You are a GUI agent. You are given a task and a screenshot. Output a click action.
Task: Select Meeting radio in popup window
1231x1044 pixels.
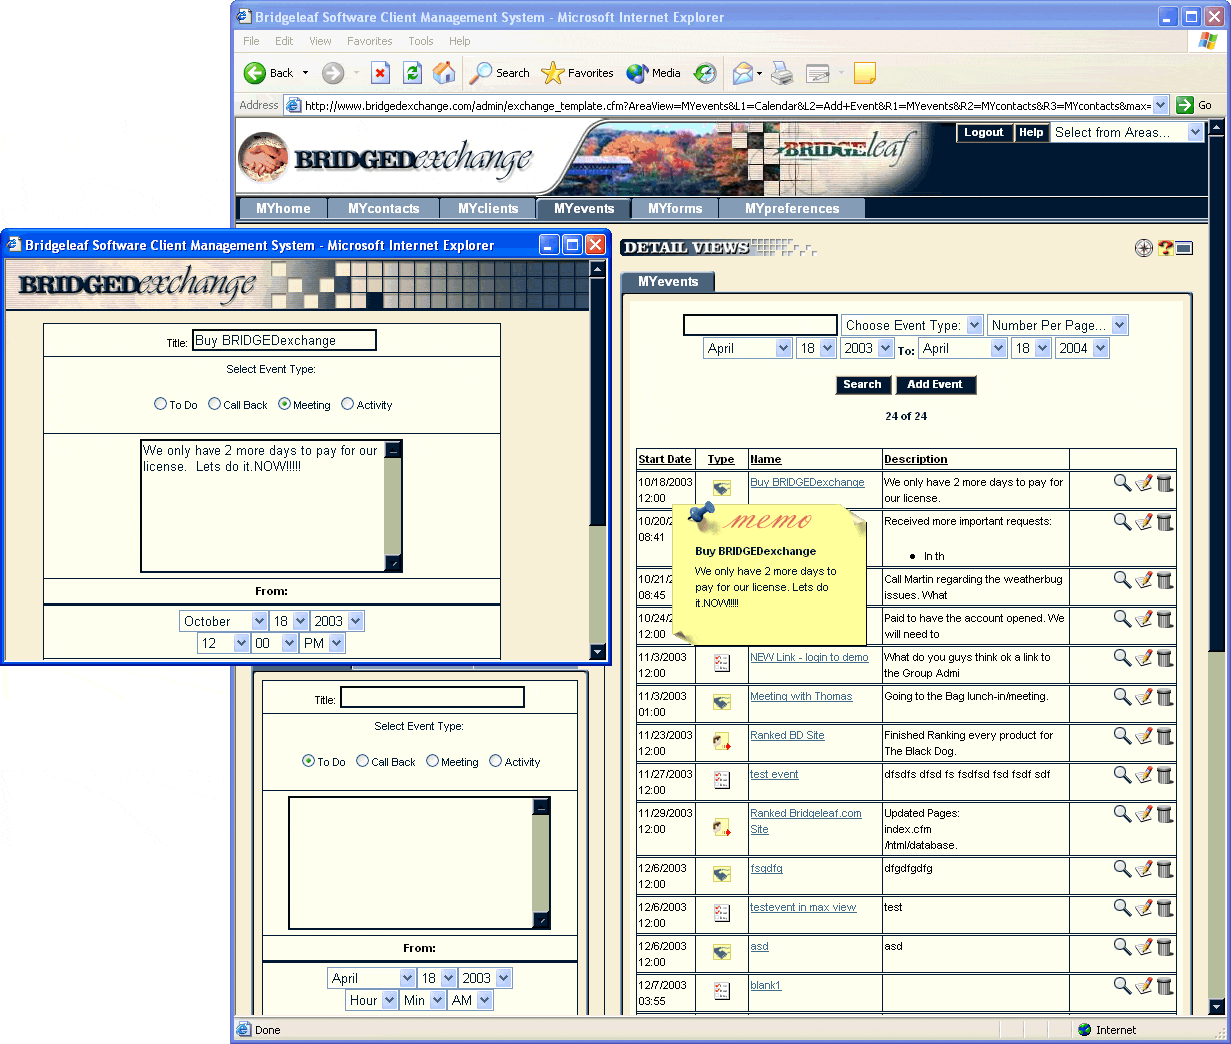click(x=284, y=404)
